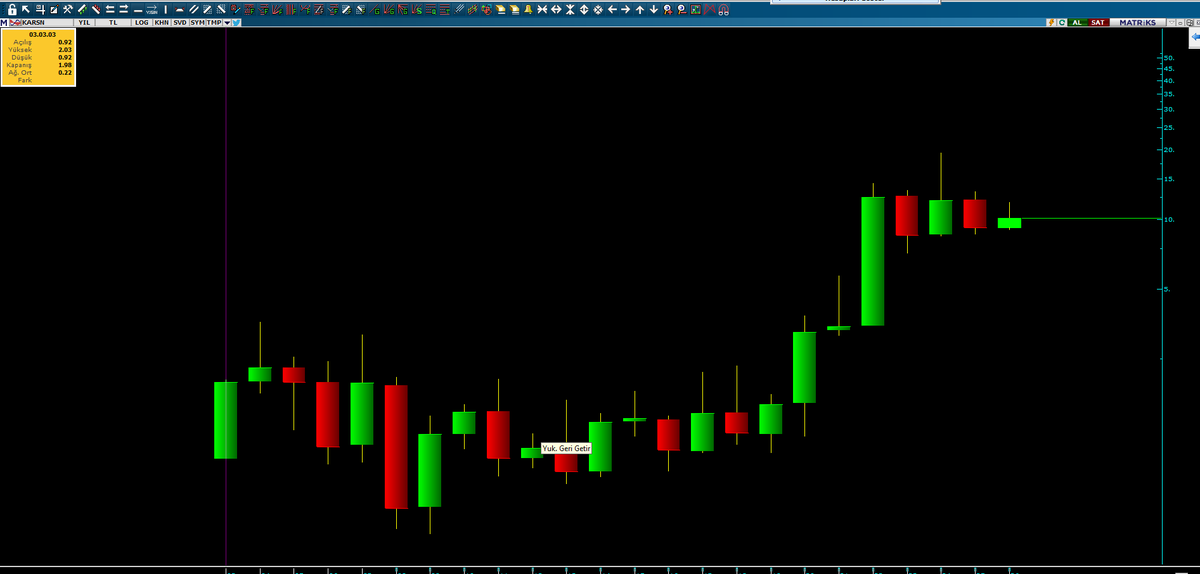Toggle the KHN button
The image size is (1200, 574).
[x=162, y=22]
